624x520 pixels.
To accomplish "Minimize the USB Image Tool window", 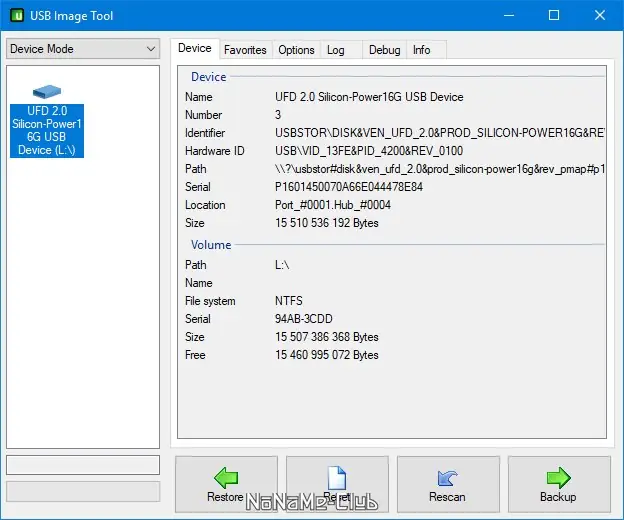I will pos(509,16).
